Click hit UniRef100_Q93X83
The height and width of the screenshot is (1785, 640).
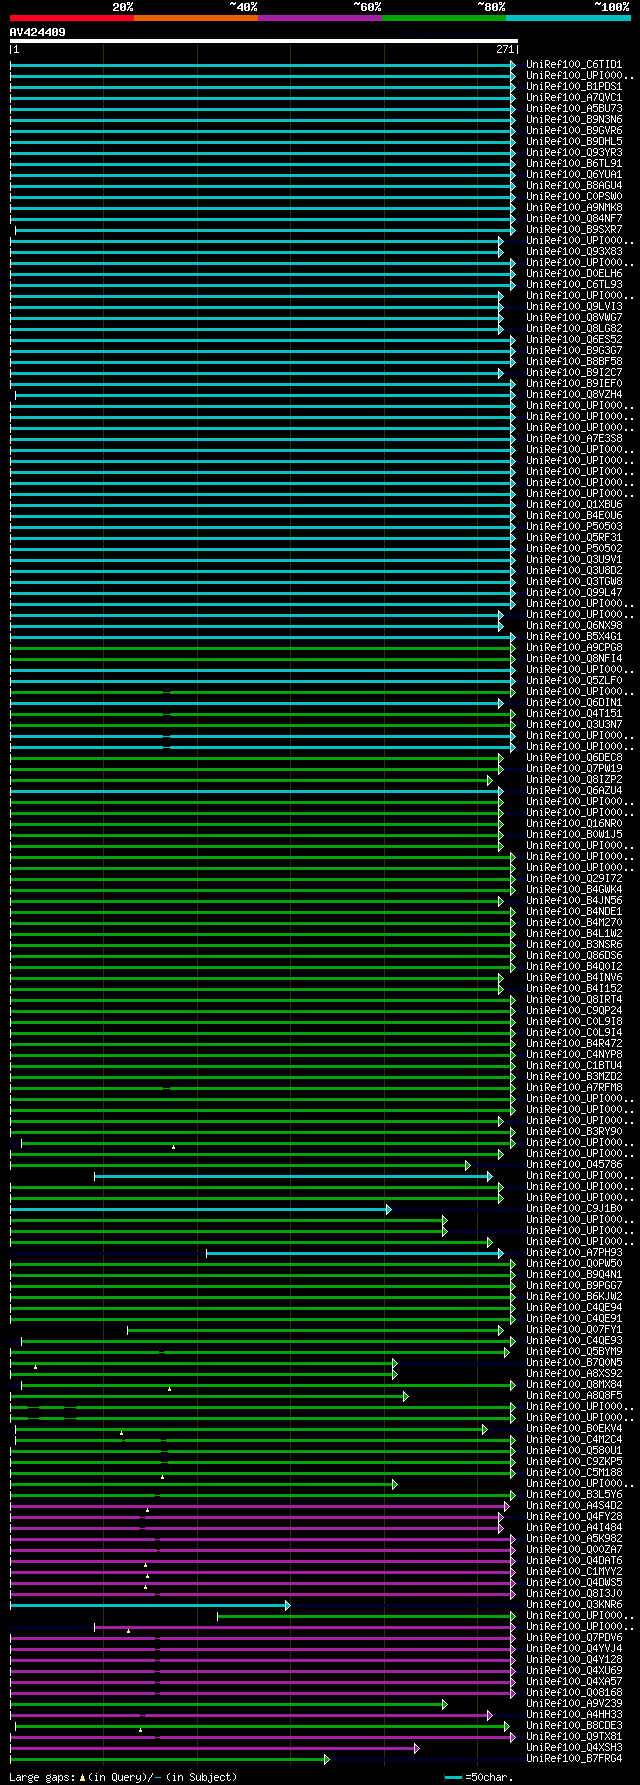(x=574, y=252)
